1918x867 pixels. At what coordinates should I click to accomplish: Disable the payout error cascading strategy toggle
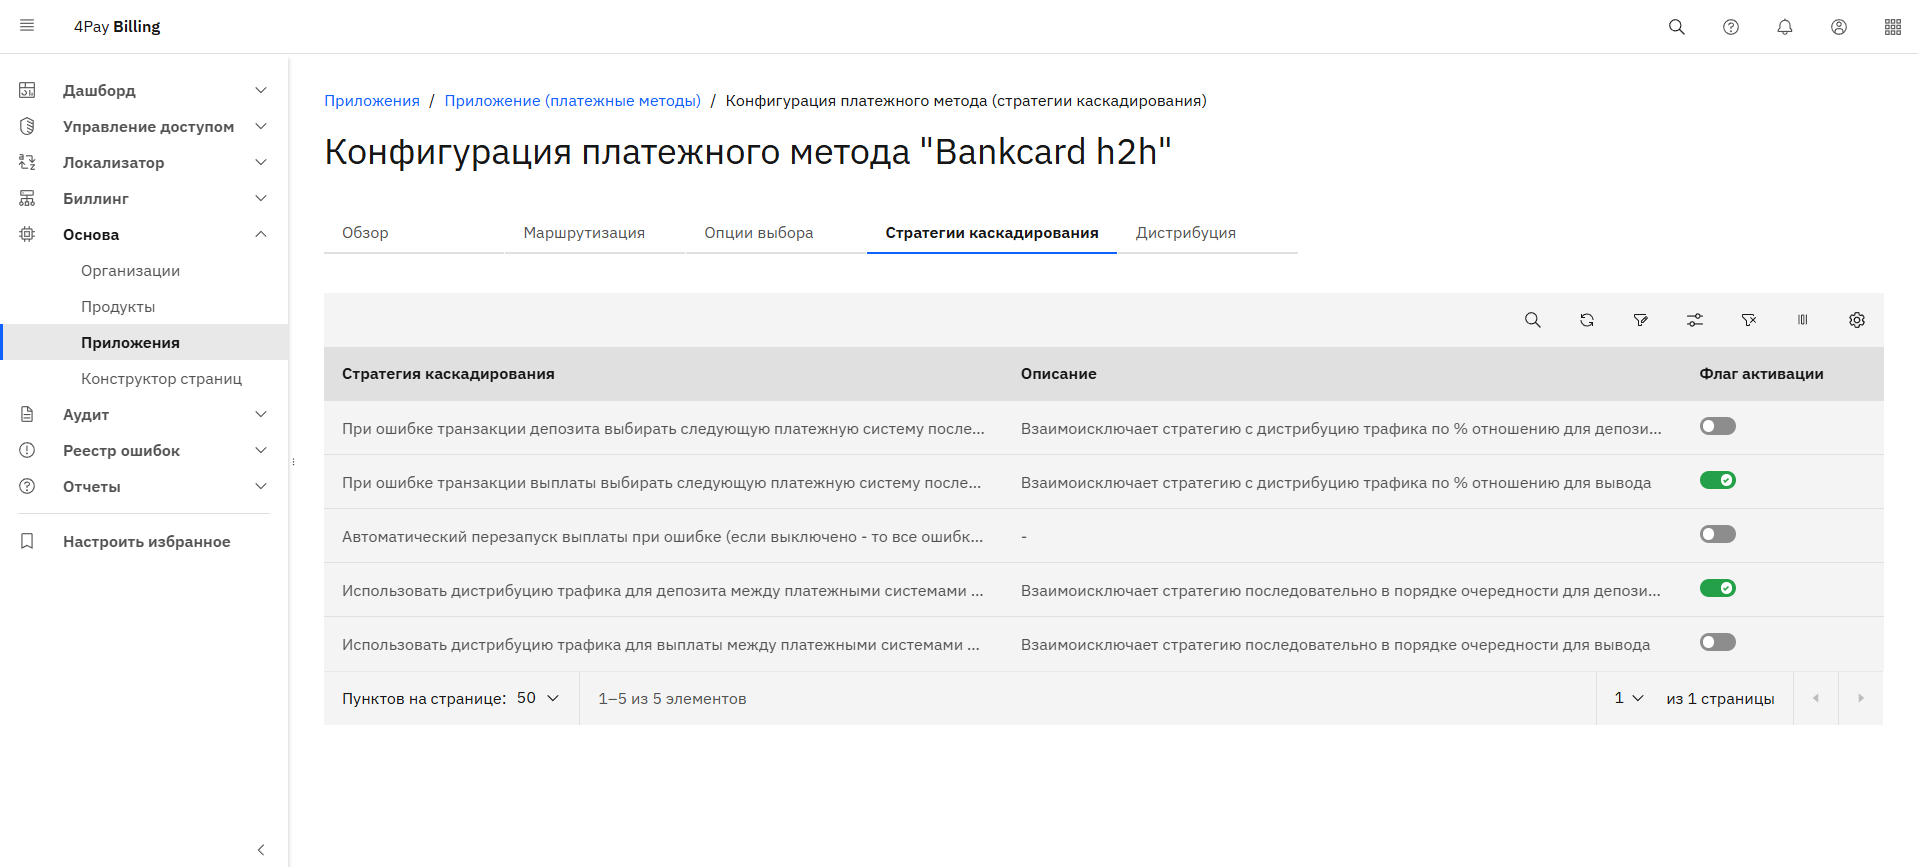click(x=1717, y=481)
